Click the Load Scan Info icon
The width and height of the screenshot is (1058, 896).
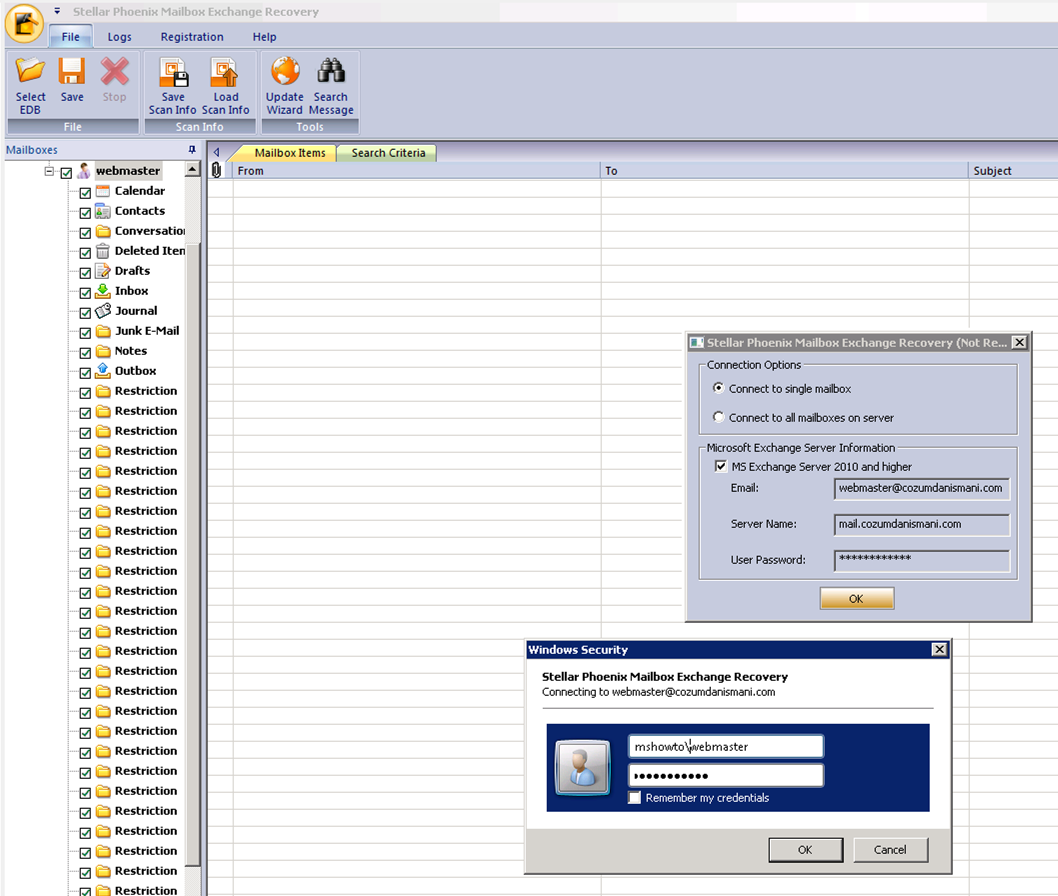point(225,73)
